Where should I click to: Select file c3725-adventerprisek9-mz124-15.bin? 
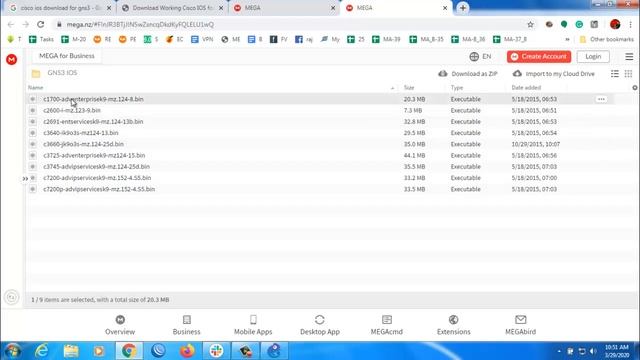coord(94,156)
